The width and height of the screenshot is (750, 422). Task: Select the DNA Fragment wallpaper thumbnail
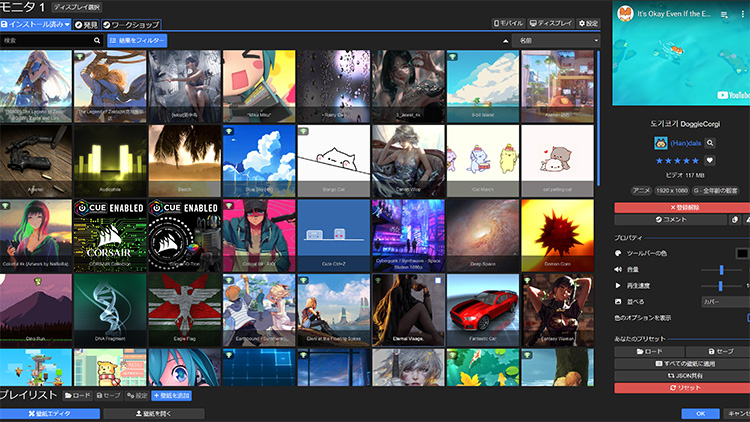point(110,310)
